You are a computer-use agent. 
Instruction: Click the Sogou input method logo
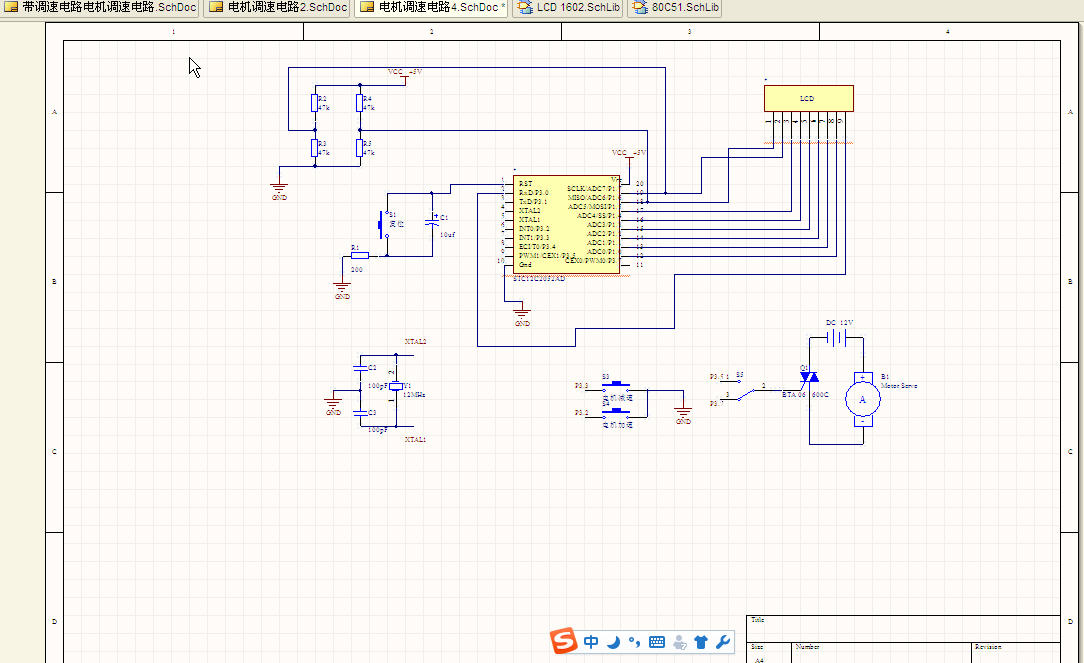click(563, 641)
